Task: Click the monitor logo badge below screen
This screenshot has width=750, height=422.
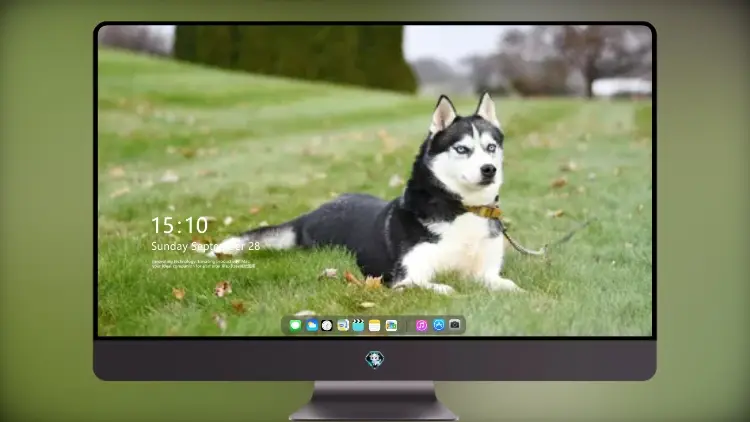Action: pyautogui.click(x=375, y=359)
